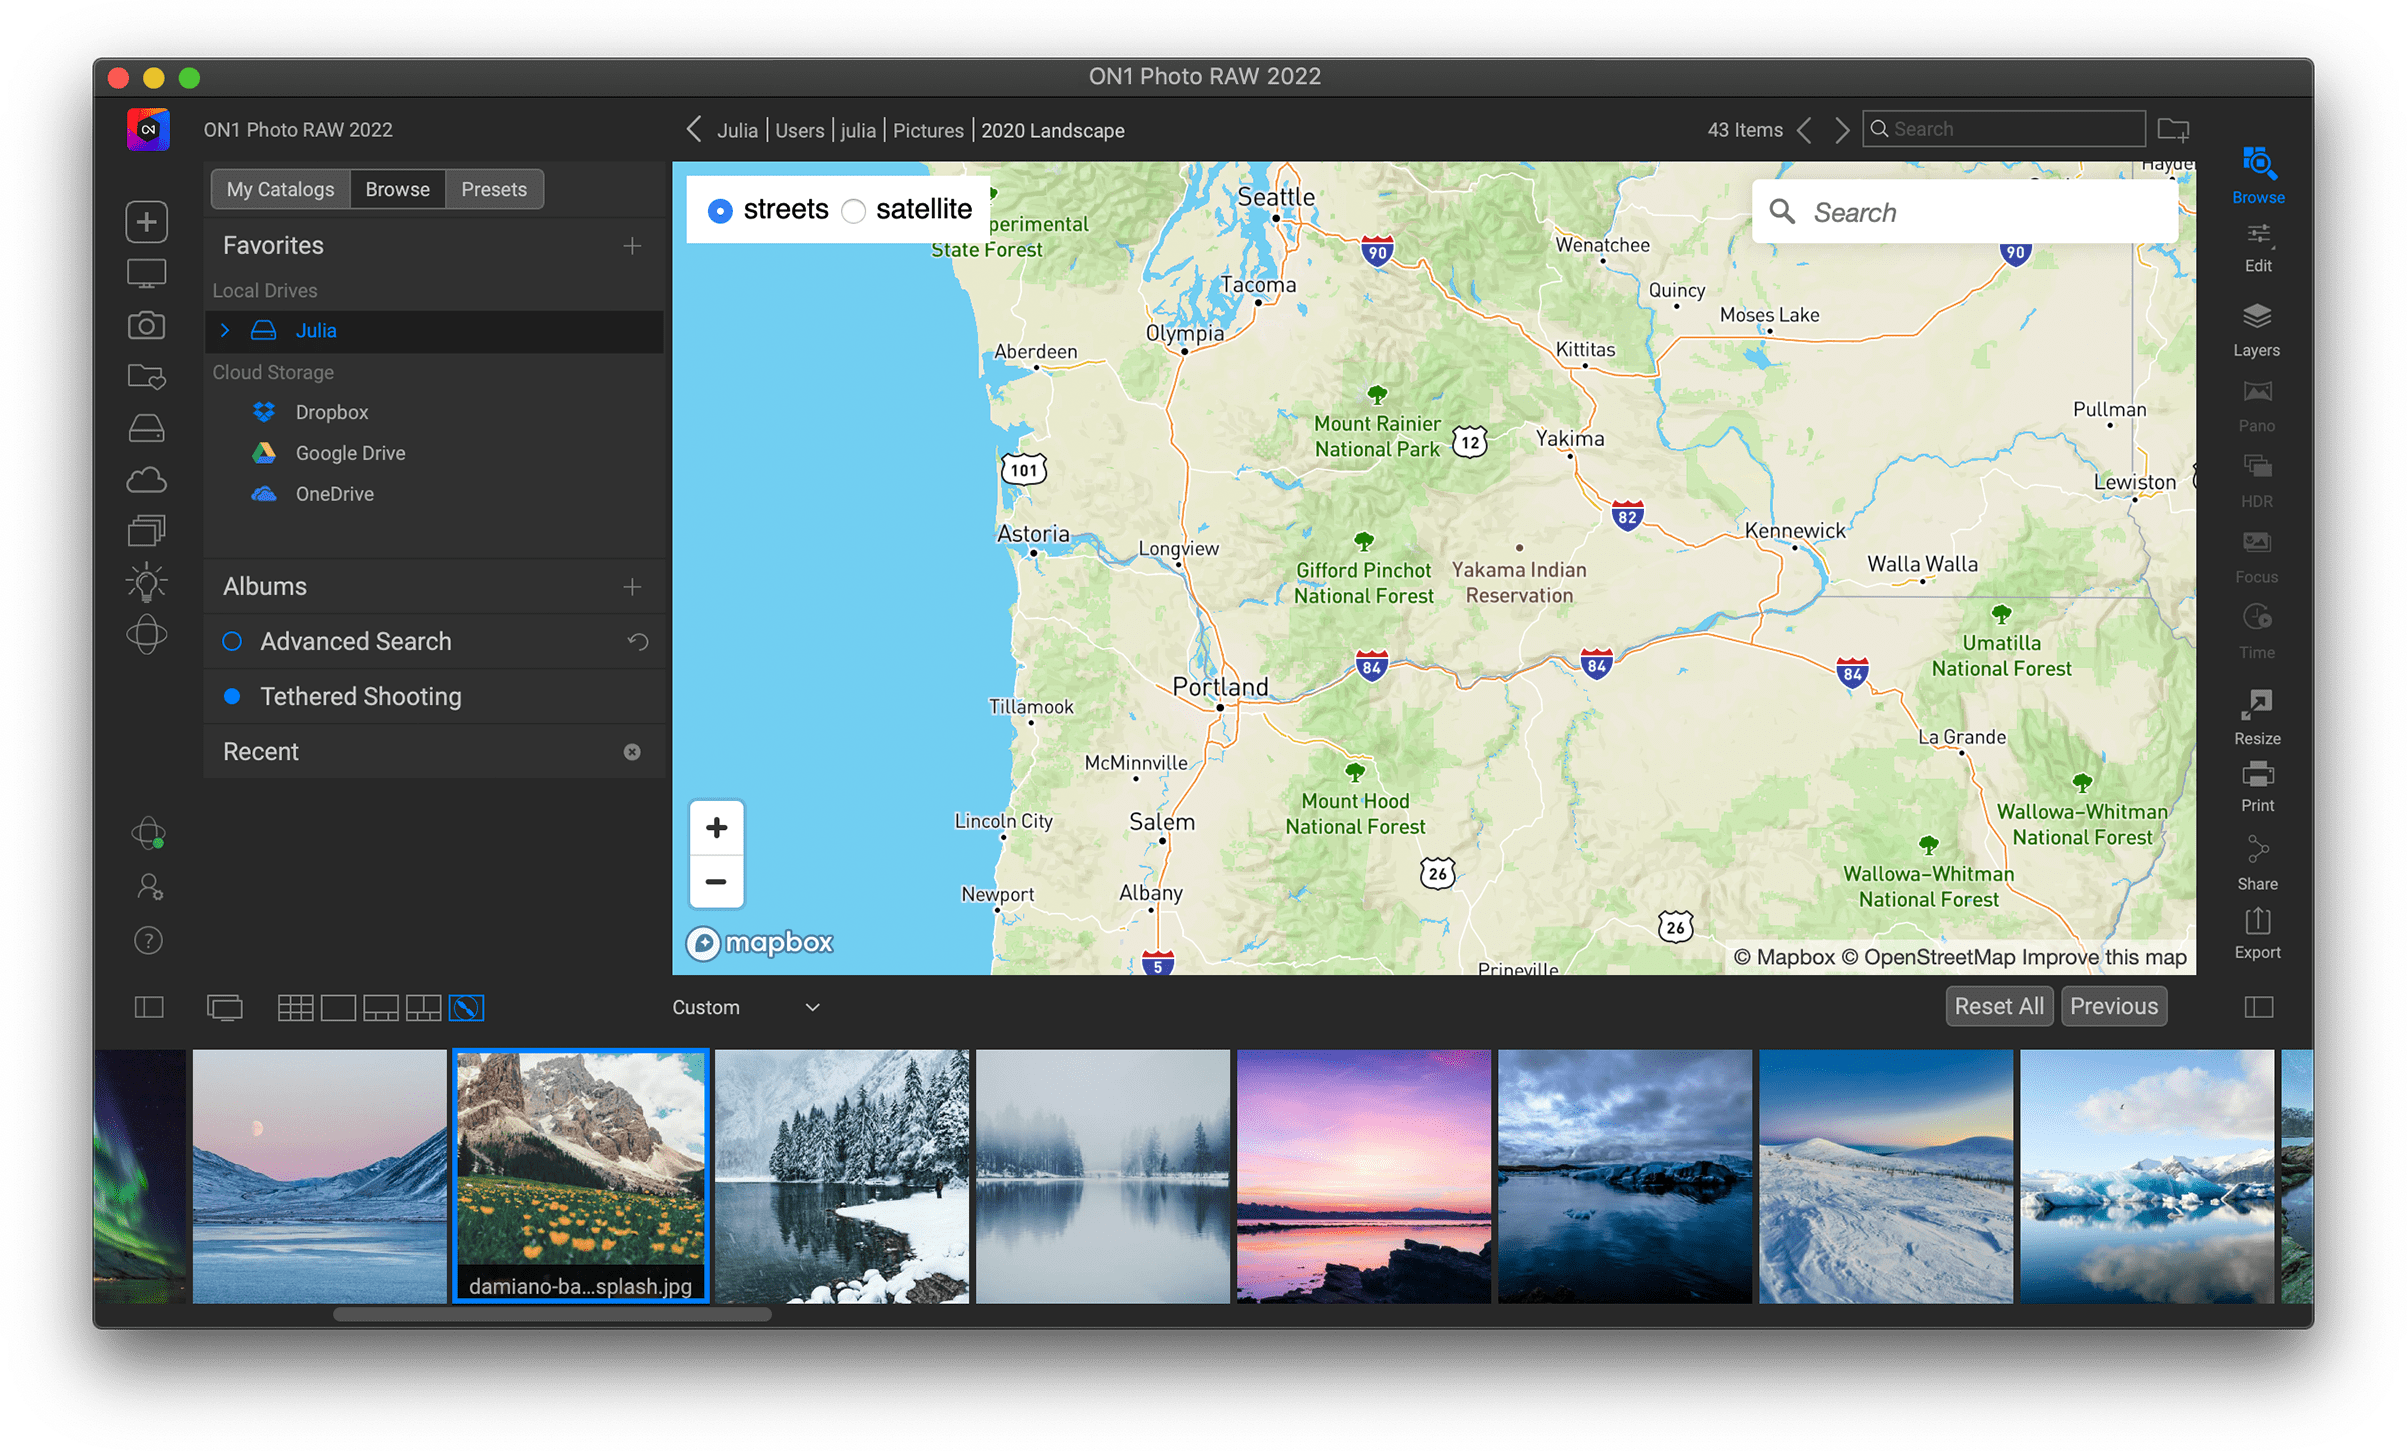Reset the Advanced Search
2407x1451 pixels.
click(x=638, y=641)
